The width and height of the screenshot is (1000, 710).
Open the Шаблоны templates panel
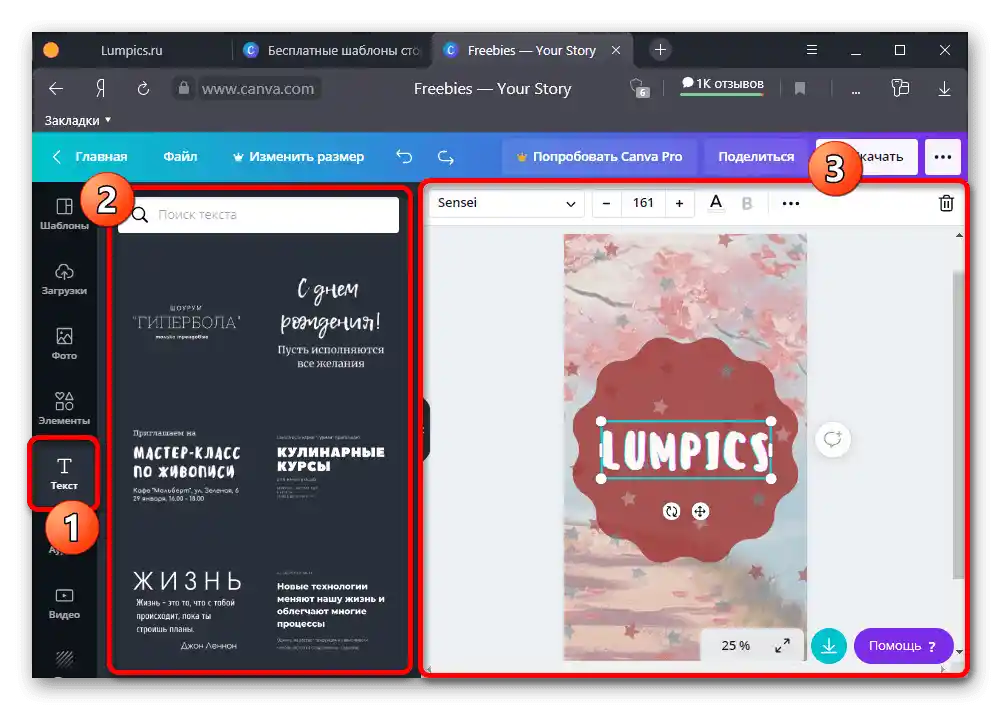(x=64, y=214)
